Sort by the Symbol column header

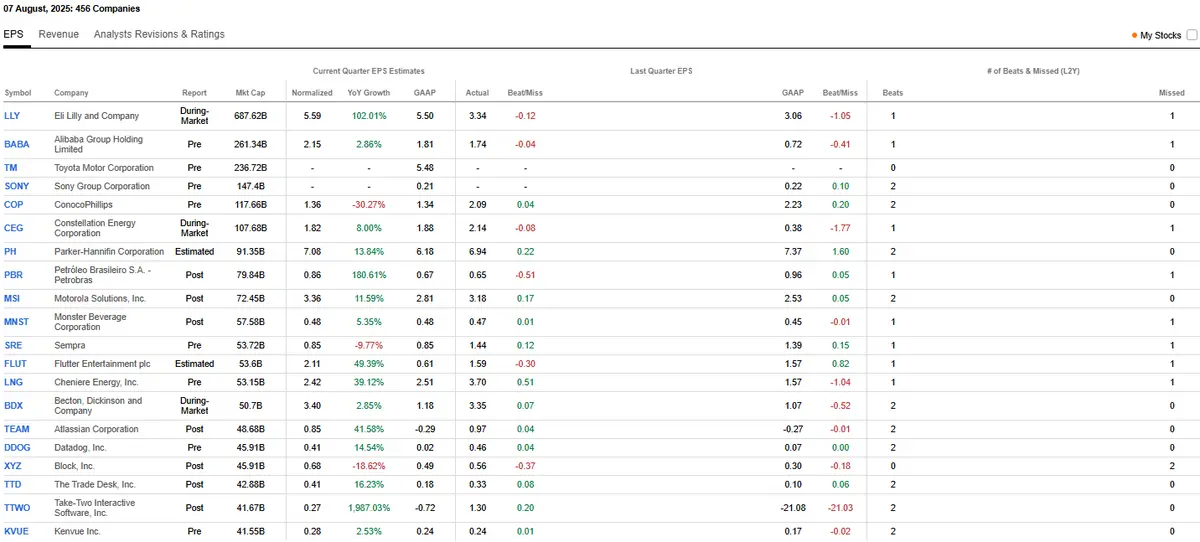click(18, 93)
